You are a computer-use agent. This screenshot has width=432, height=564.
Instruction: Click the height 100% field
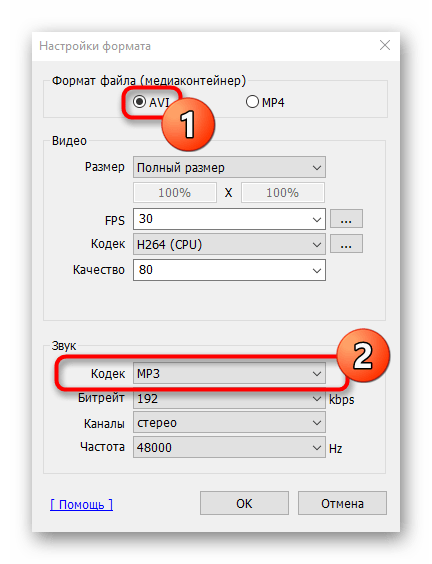coord(283,192)
